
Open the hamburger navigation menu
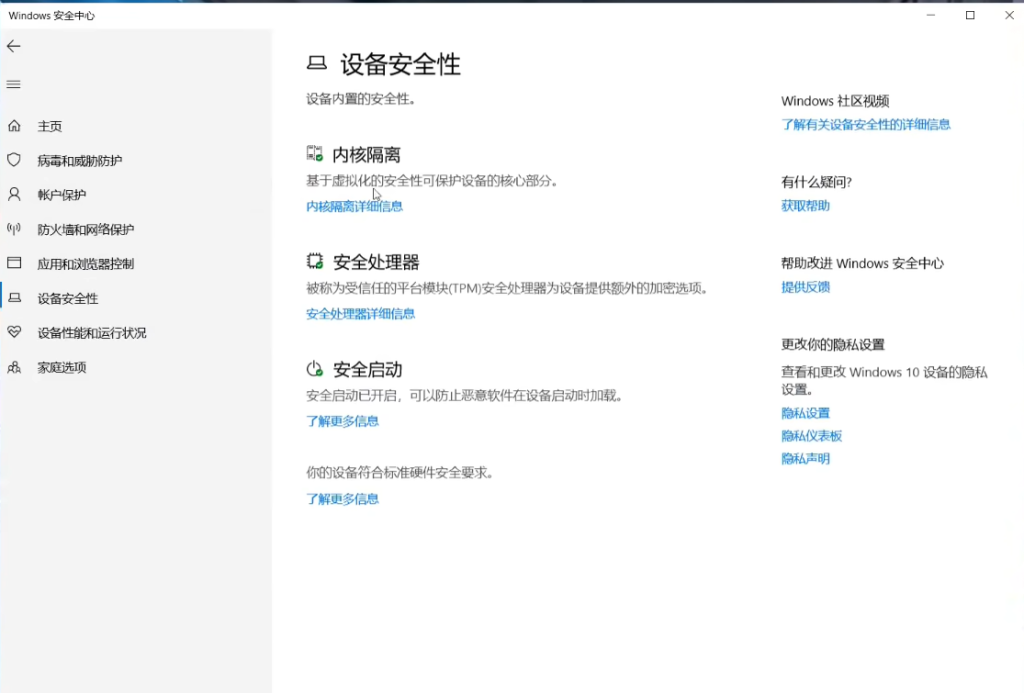click(x=14, y=84)
